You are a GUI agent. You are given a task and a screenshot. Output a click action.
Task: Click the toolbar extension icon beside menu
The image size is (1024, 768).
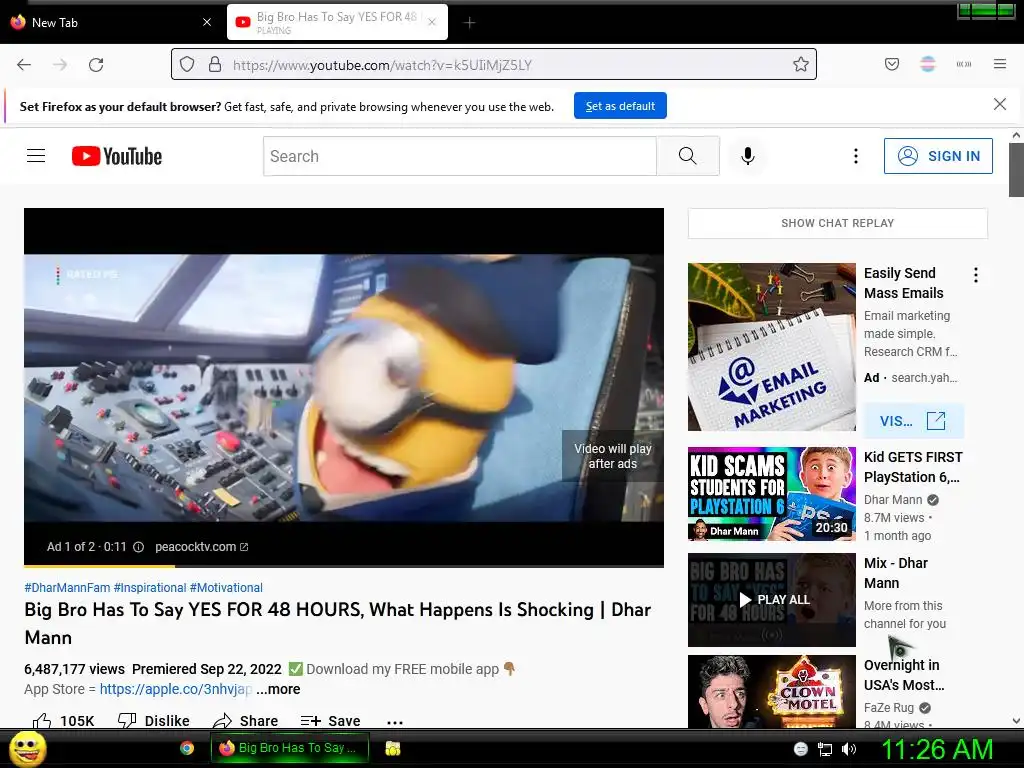coord(964,64)
